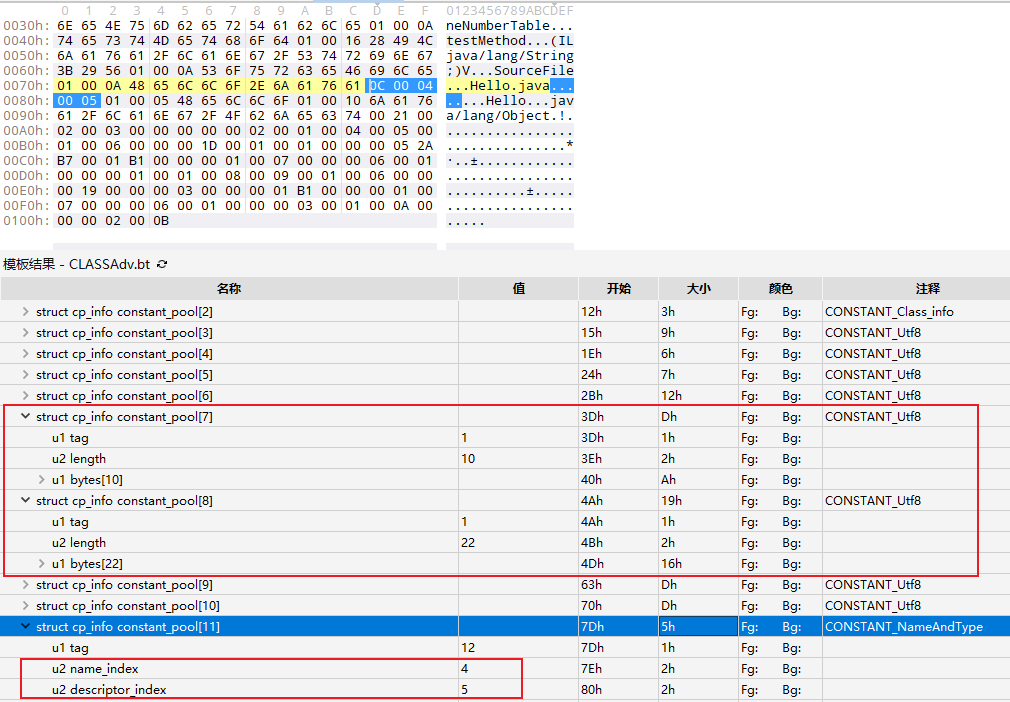The height and width of the screenshot is (702, 1010).
Task: Click the CONSTANT_Class_info comment cell
Action: point(889,311)
